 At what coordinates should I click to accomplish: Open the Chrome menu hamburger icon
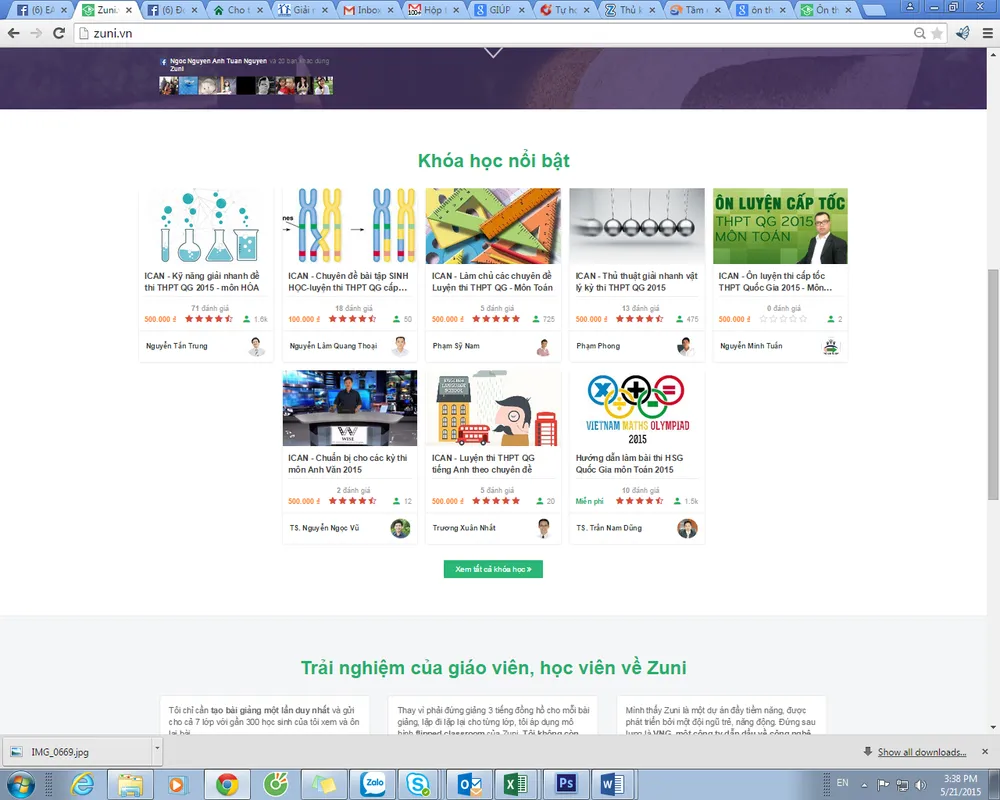coord(987,33)
